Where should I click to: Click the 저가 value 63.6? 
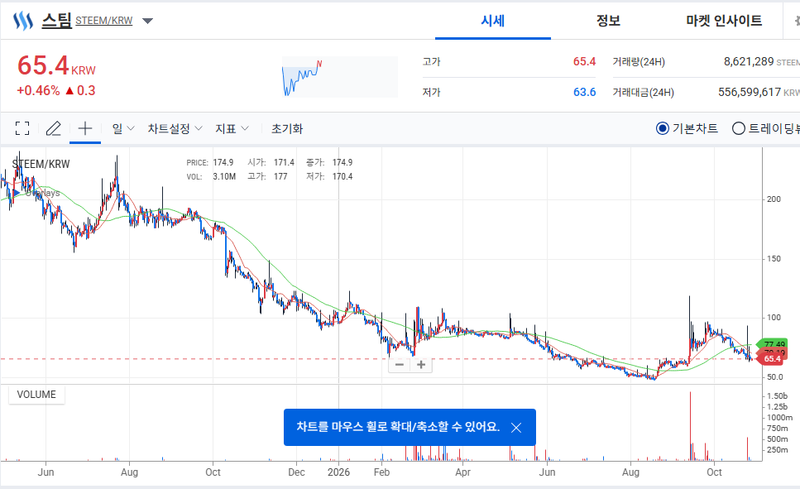pyautogui.click(x=584, y=92)
